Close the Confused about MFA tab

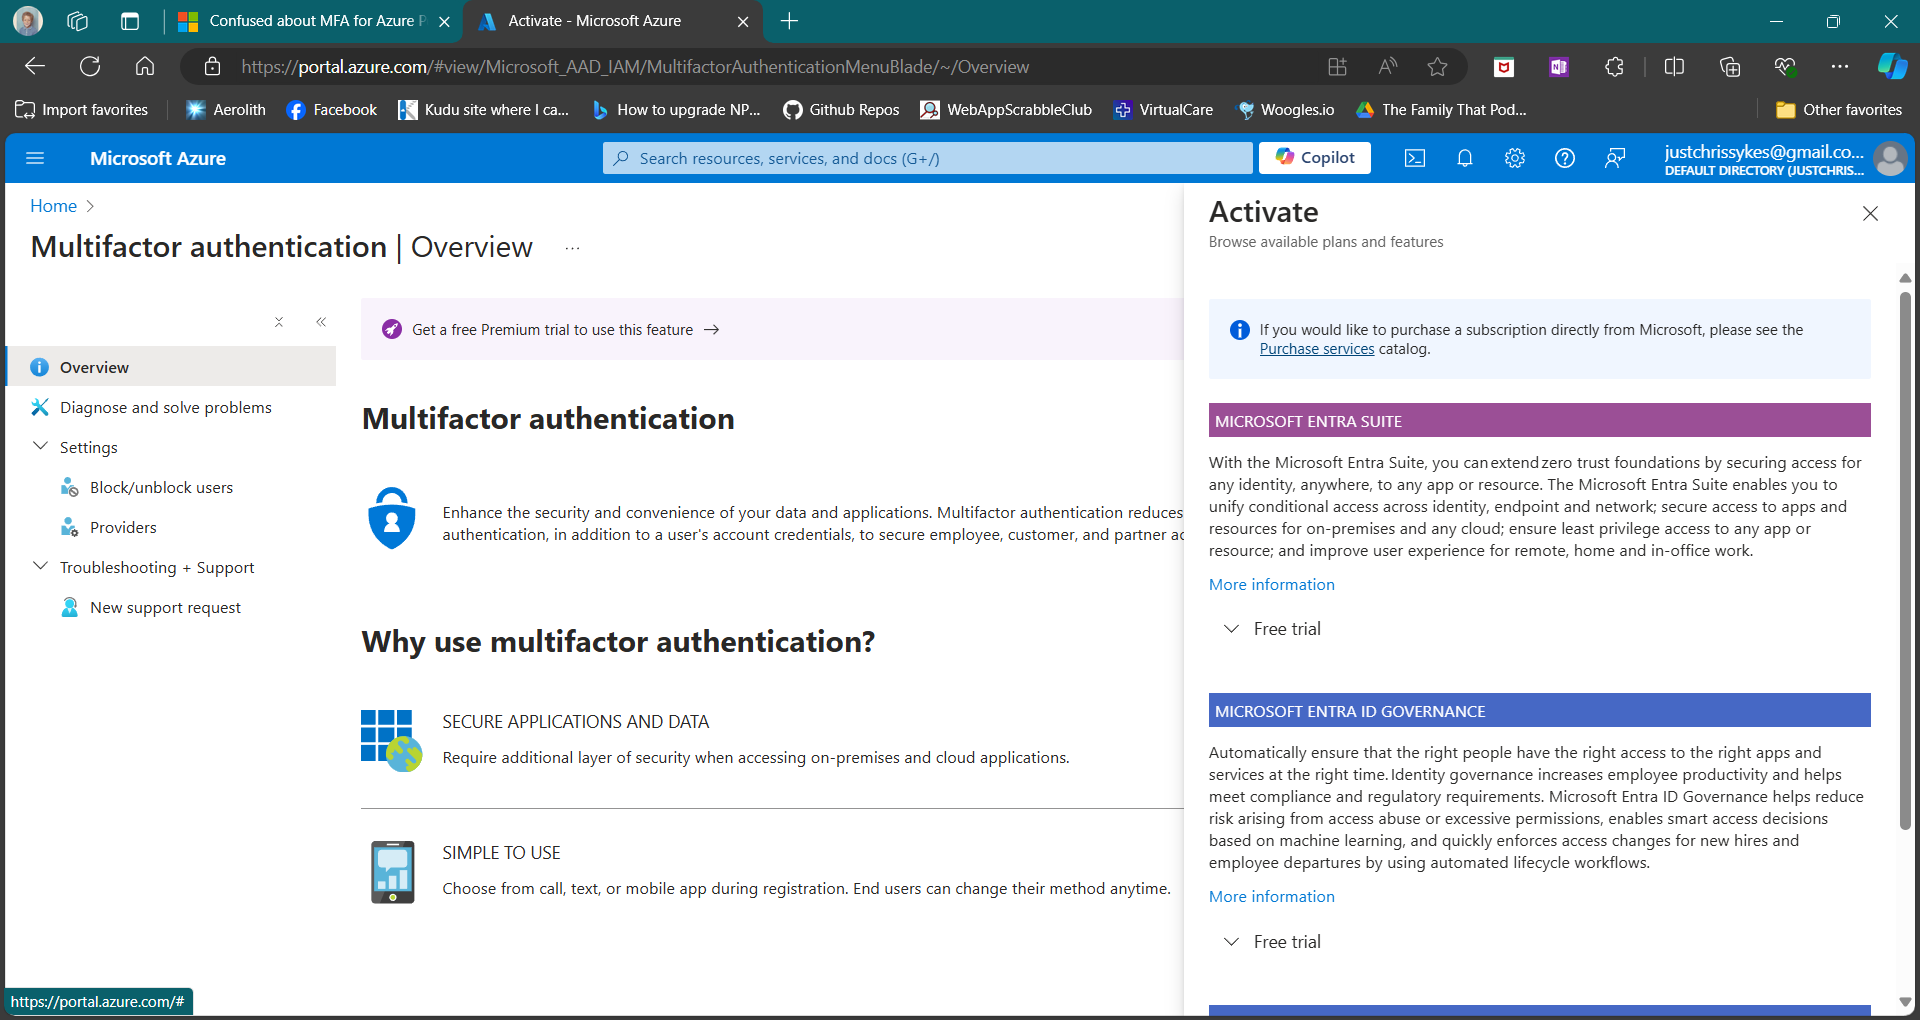pos(444,22)
